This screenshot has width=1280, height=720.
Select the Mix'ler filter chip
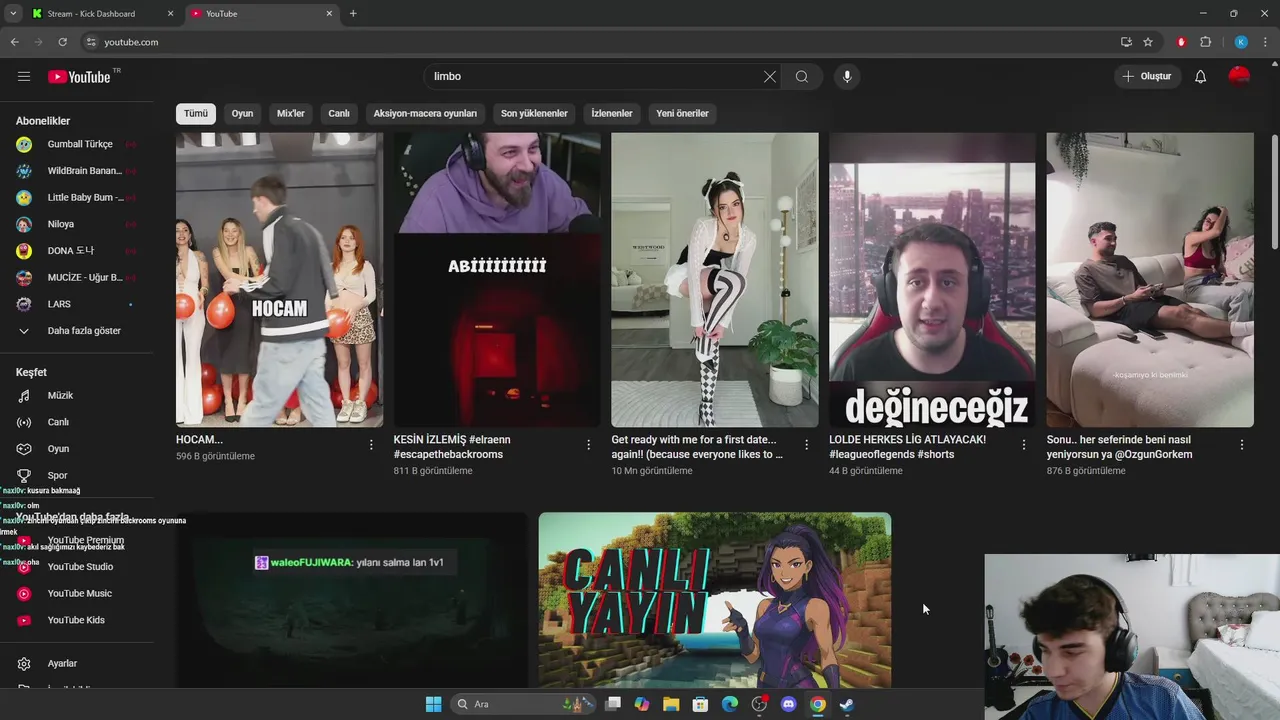tap(291, 113)
